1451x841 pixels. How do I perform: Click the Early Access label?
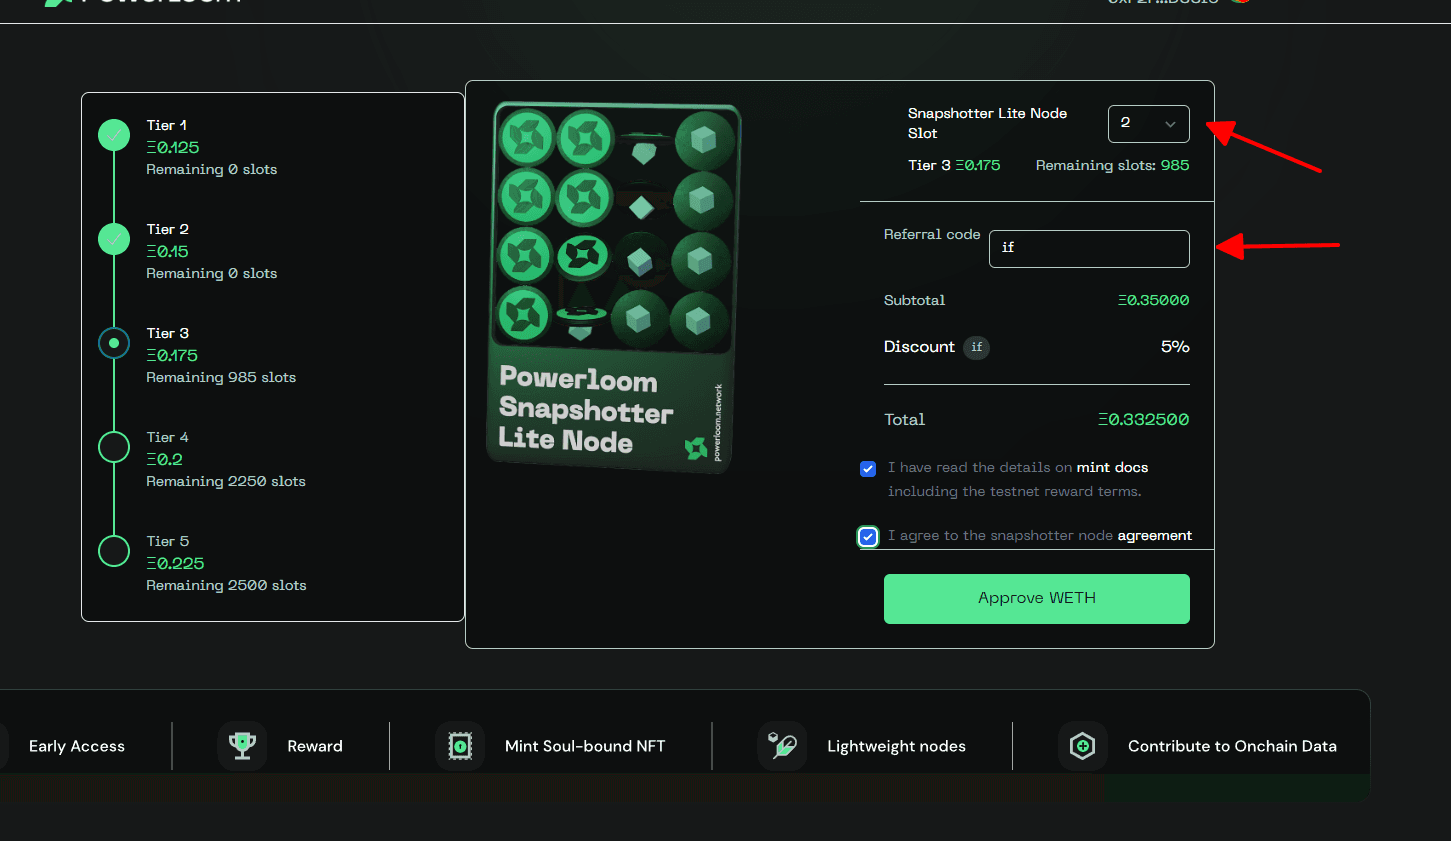pos(77,747)
